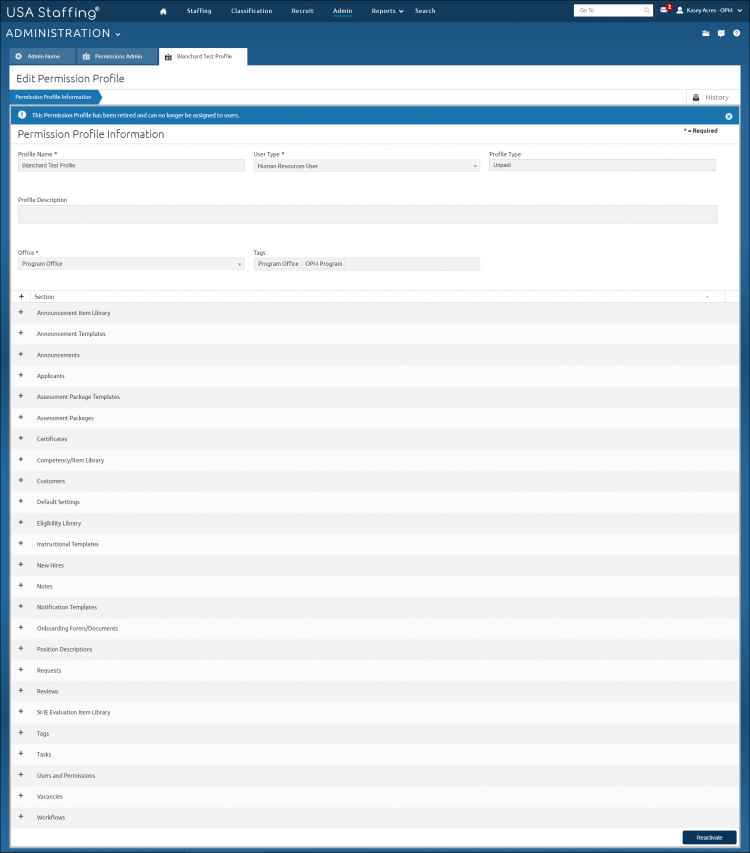
Task: Click the Go To search box
Action: click(613, 10)
